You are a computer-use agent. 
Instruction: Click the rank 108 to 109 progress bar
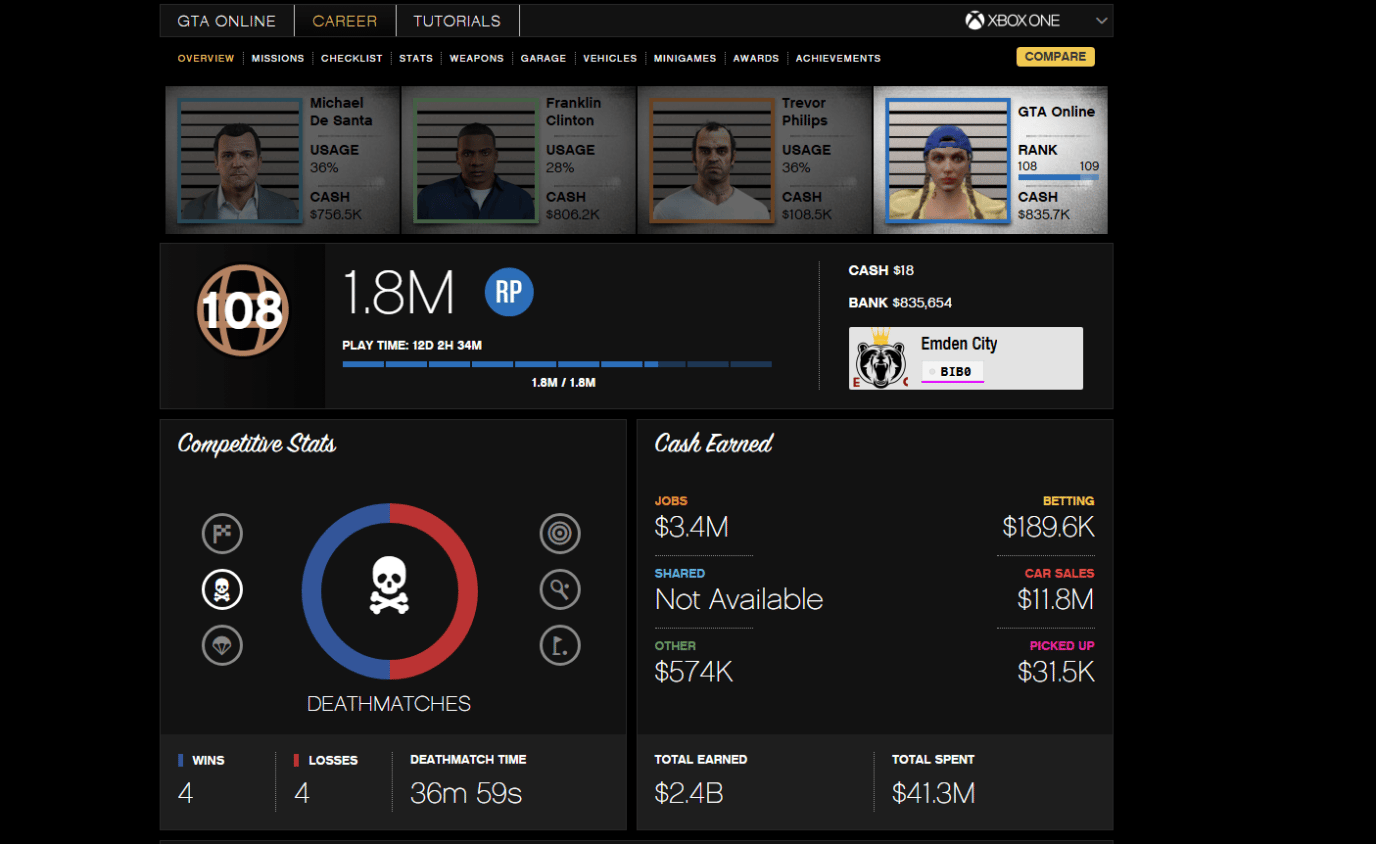click(x=1058, y=178)
